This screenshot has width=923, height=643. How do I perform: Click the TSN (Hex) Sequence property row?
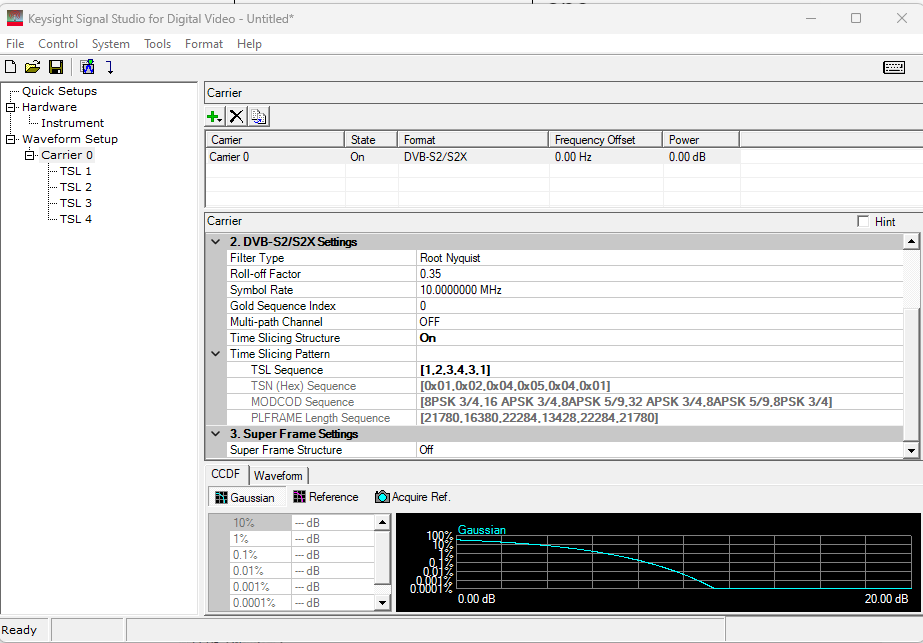[x=565, y=386]
